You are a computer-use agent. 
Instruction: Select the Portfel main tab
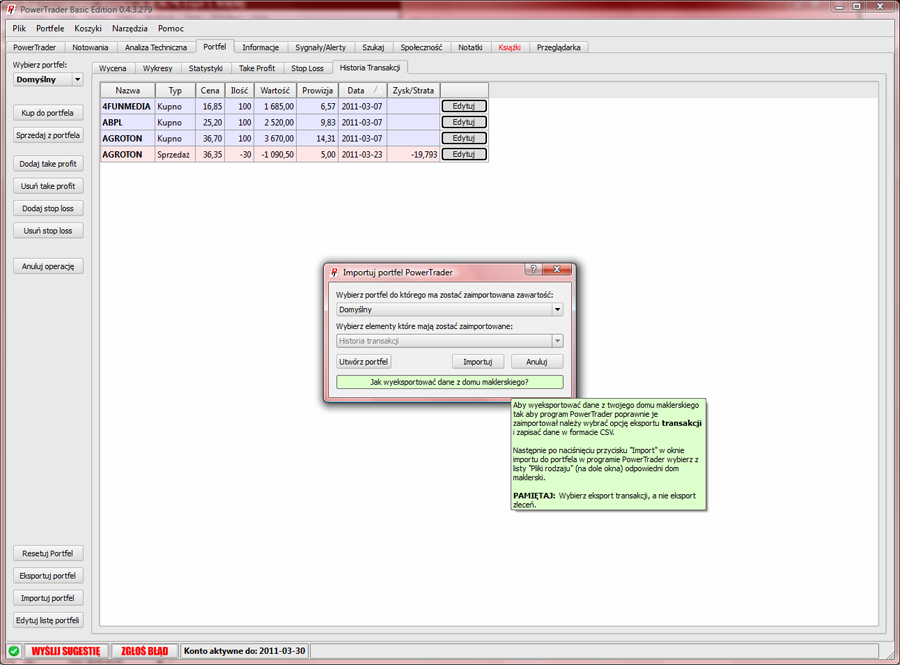[x=215, y=46]
